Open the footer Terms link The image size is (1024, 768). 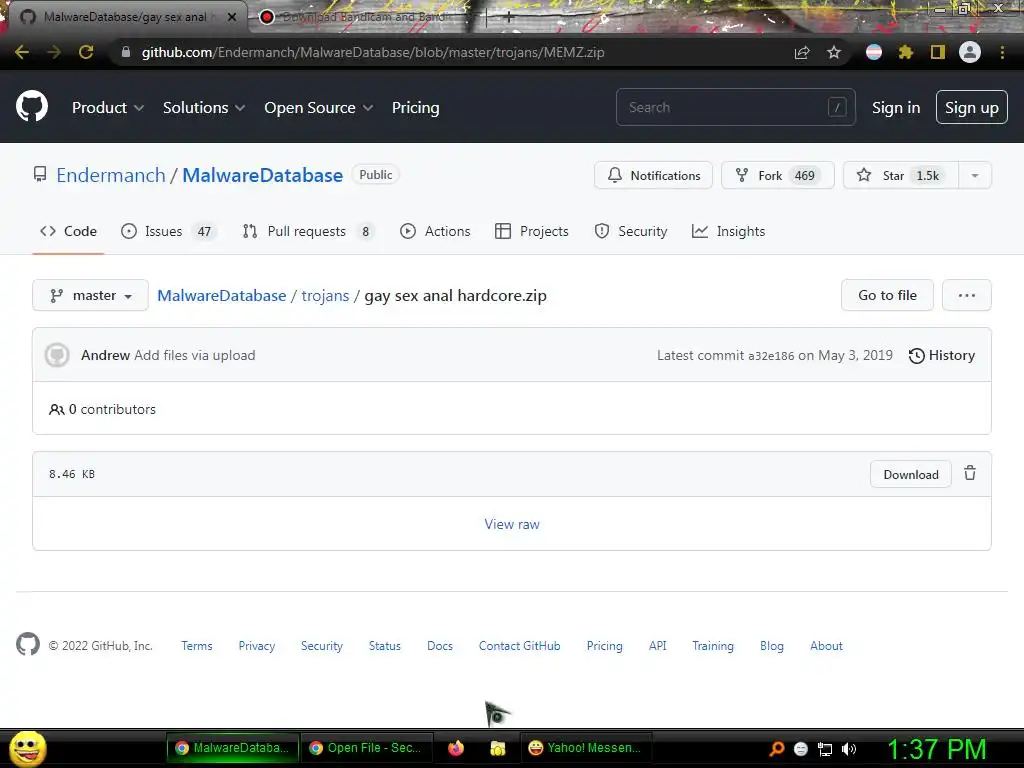pyautogui.click(x=197, y=646)
